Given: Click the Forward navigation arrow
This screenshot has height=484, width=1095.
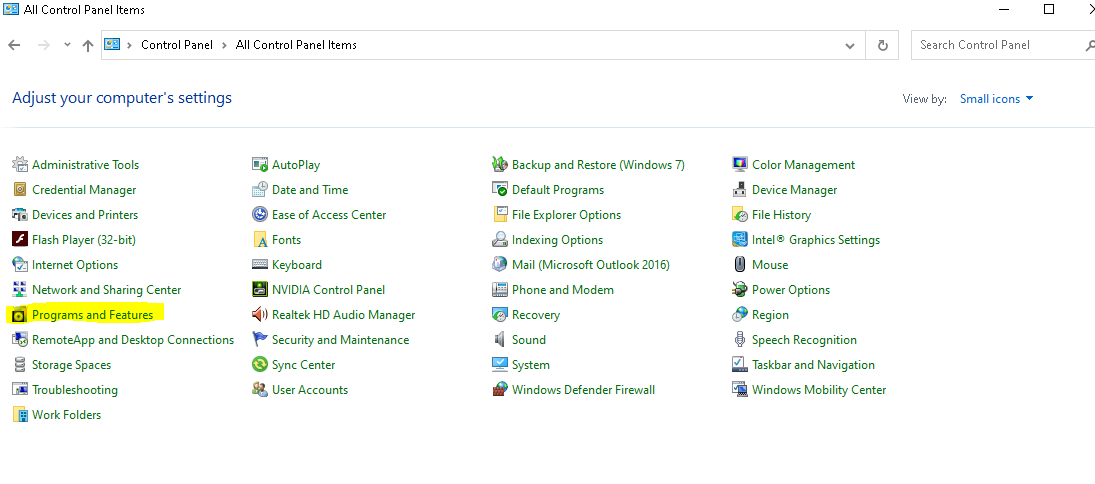Looking at the screenshot, I should [x=43, y=45].
